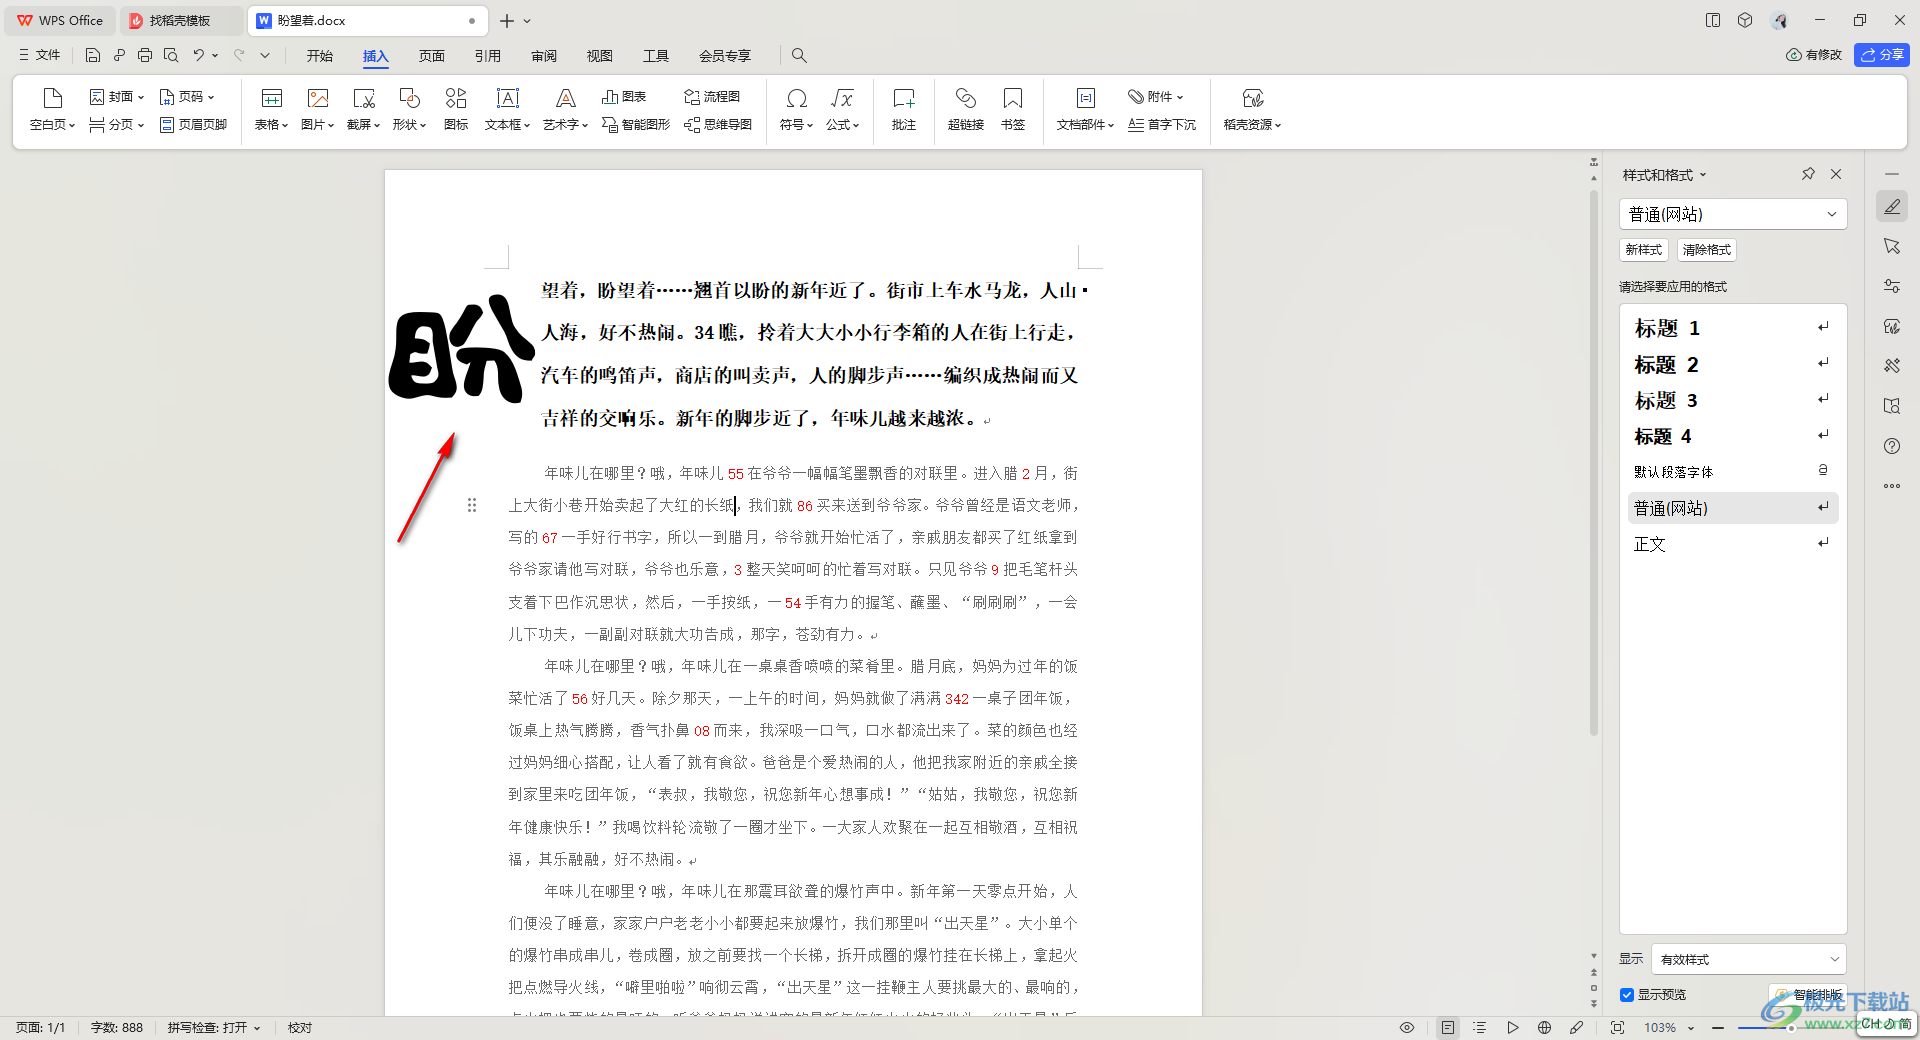
Task: Open the File (文件) menu
Action: click(40, 55)
